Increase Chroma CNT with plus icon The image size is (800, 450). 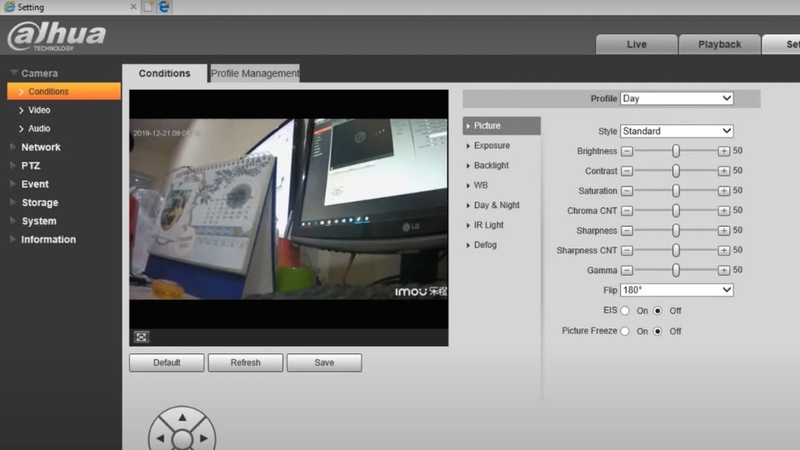pyautogui.click(x=723, y=211)
